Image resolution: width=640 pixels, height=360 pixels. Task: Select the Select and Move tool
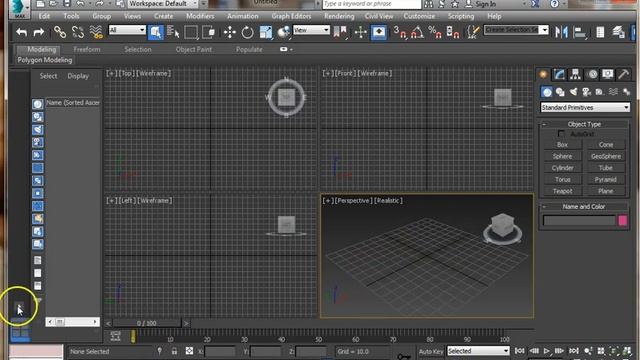pyautogui.click(x=230, y=32)
